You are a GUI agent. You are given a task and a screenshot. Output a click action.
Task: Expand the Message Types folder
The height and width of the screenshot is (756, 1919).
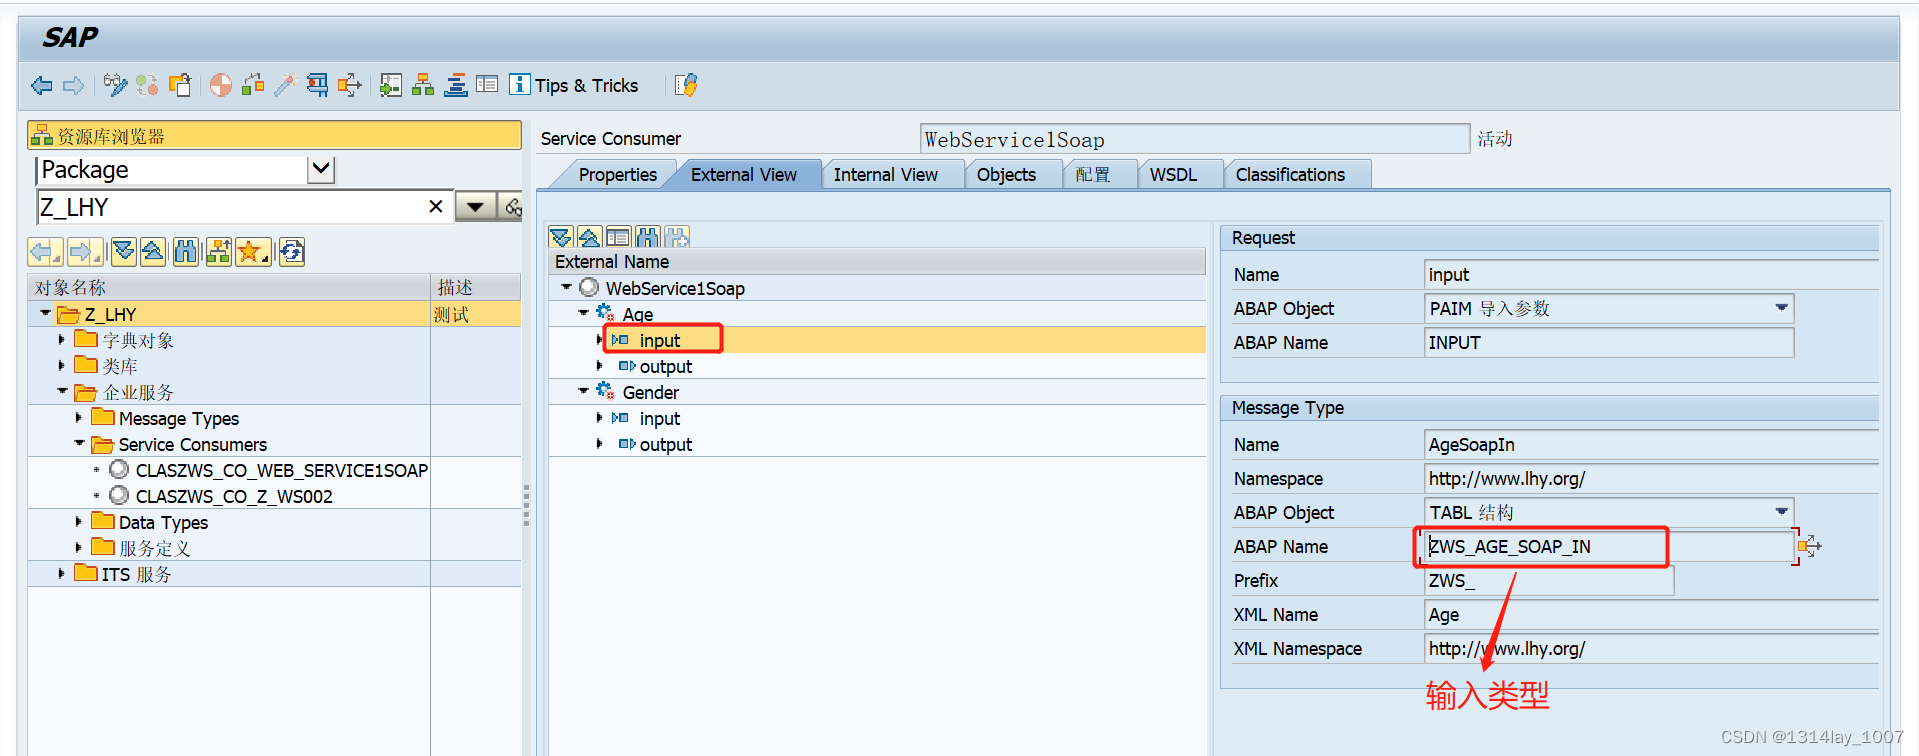[79, 418]
